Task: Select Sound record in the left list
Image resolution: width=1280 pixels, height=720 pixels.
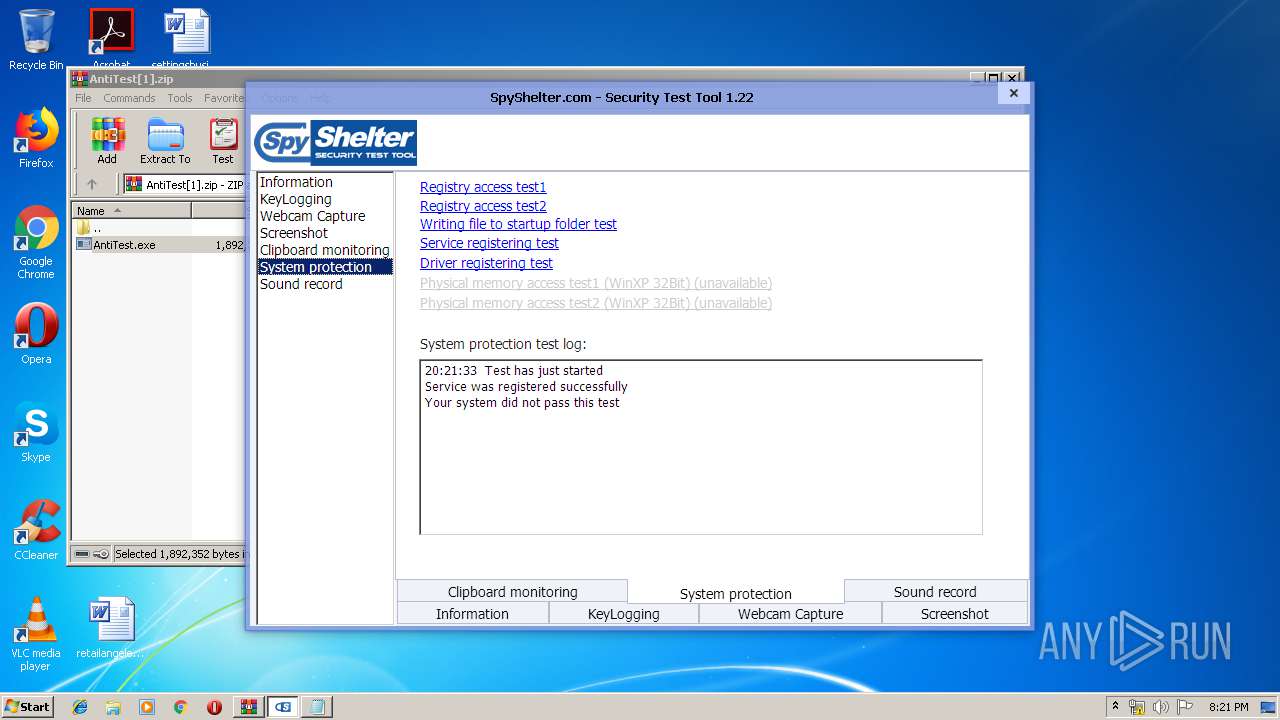Action: (x=325, y=284)
